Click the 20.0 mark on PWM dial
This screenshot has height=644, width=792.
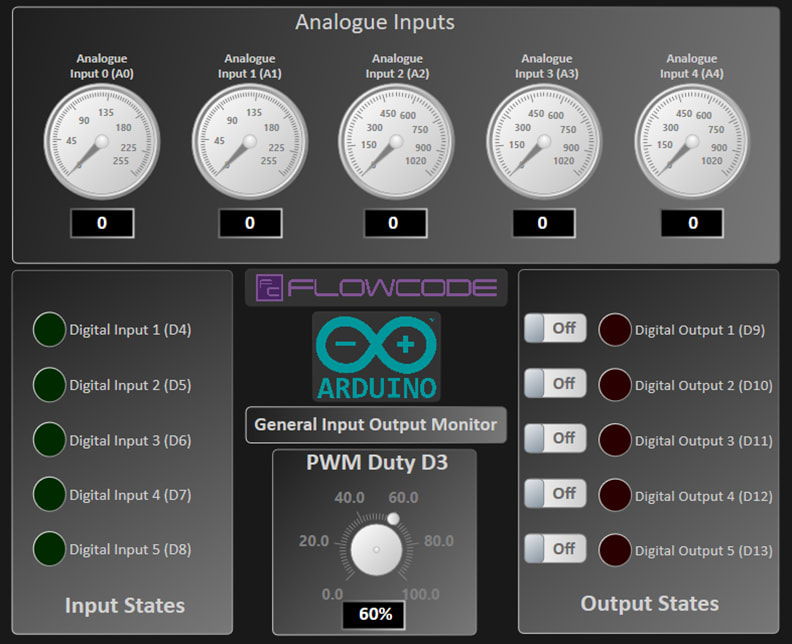pyautogui.click(x=314, y=541)
